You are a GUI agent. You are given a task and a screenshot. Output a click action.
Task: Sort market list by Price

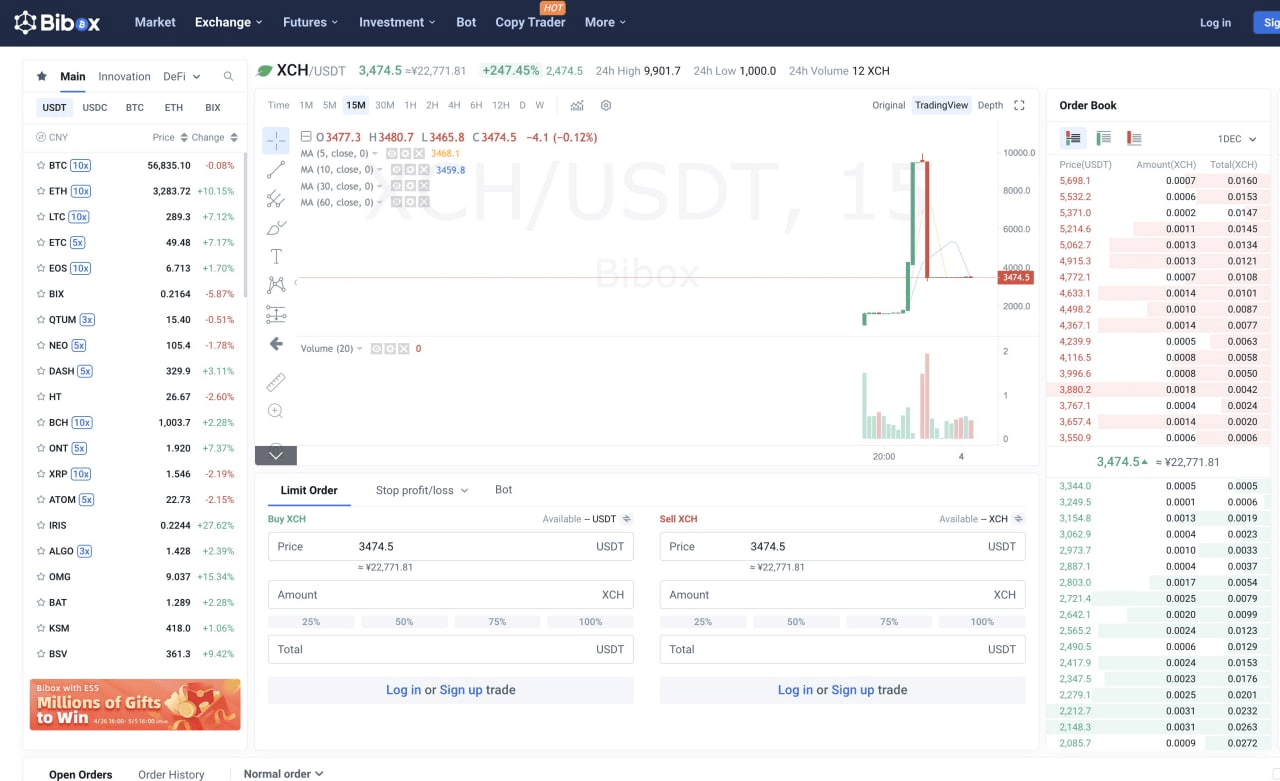[170, 137]
